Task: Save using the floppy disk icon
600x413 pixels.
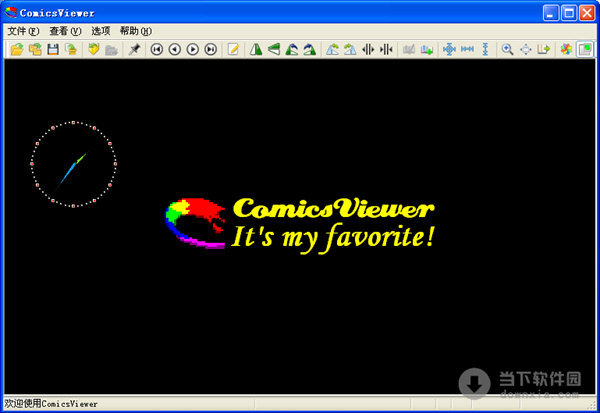Action: [53, 49]
